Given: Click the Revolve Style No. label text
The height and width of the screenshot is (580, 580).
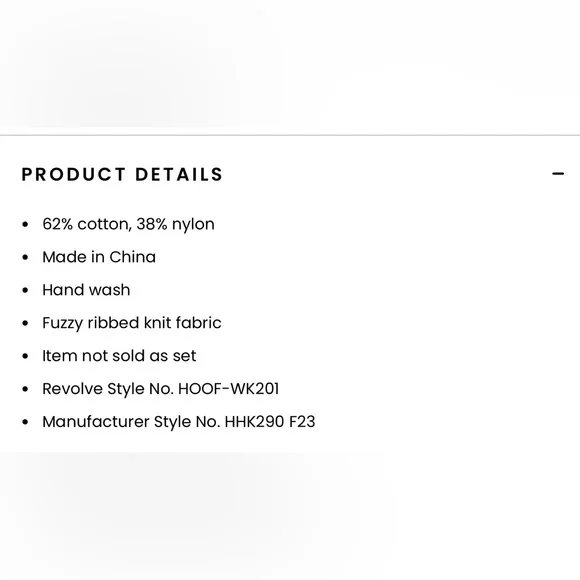Looking at the screenshot, I should click(x=108, y=389).
